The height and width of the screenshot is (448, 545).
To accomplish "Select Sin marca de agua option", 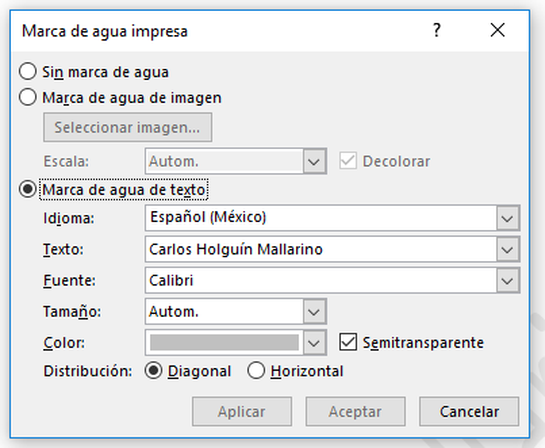I will (x=28, y=71).
